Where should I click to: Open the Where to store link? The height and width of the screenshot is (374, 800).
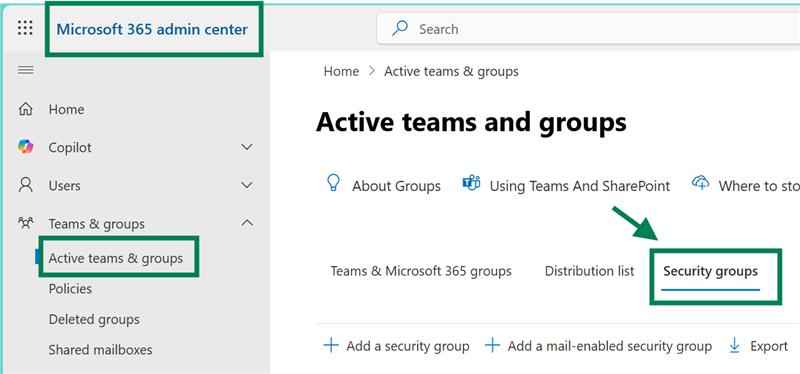pyautogui.click(x=759, y=186)
